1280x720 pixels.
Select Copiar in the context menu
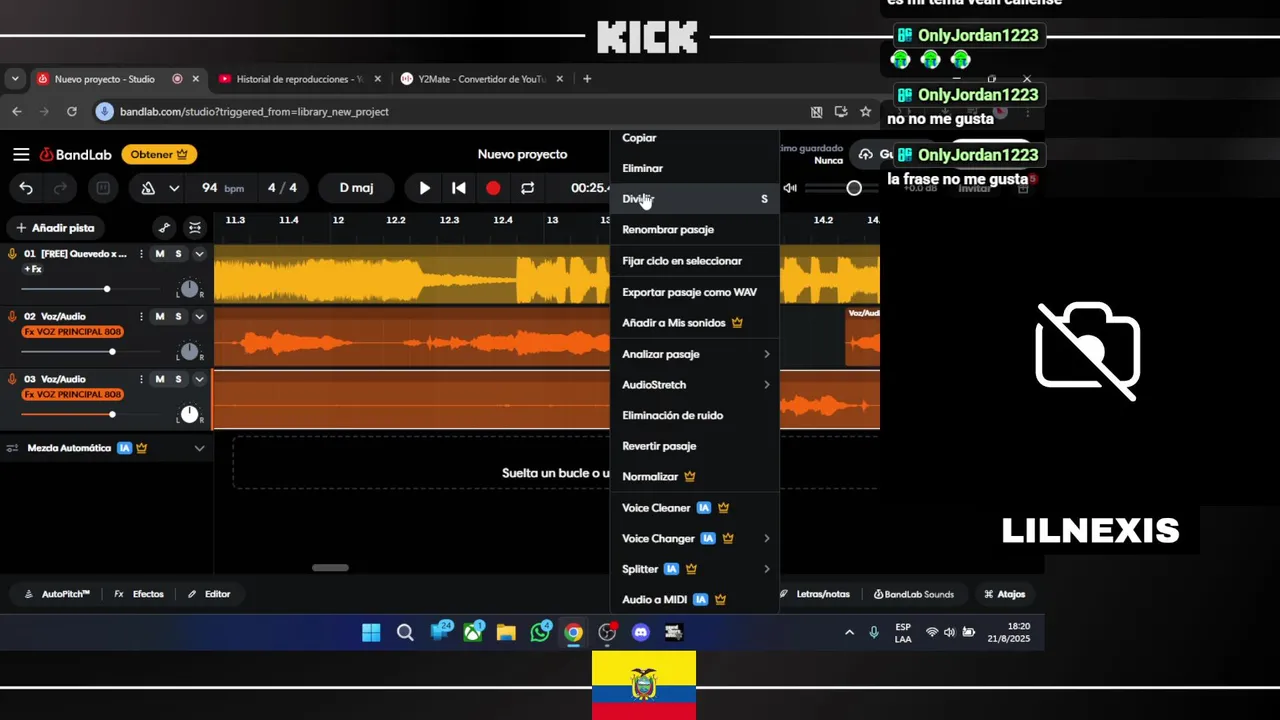click(694, 139)
